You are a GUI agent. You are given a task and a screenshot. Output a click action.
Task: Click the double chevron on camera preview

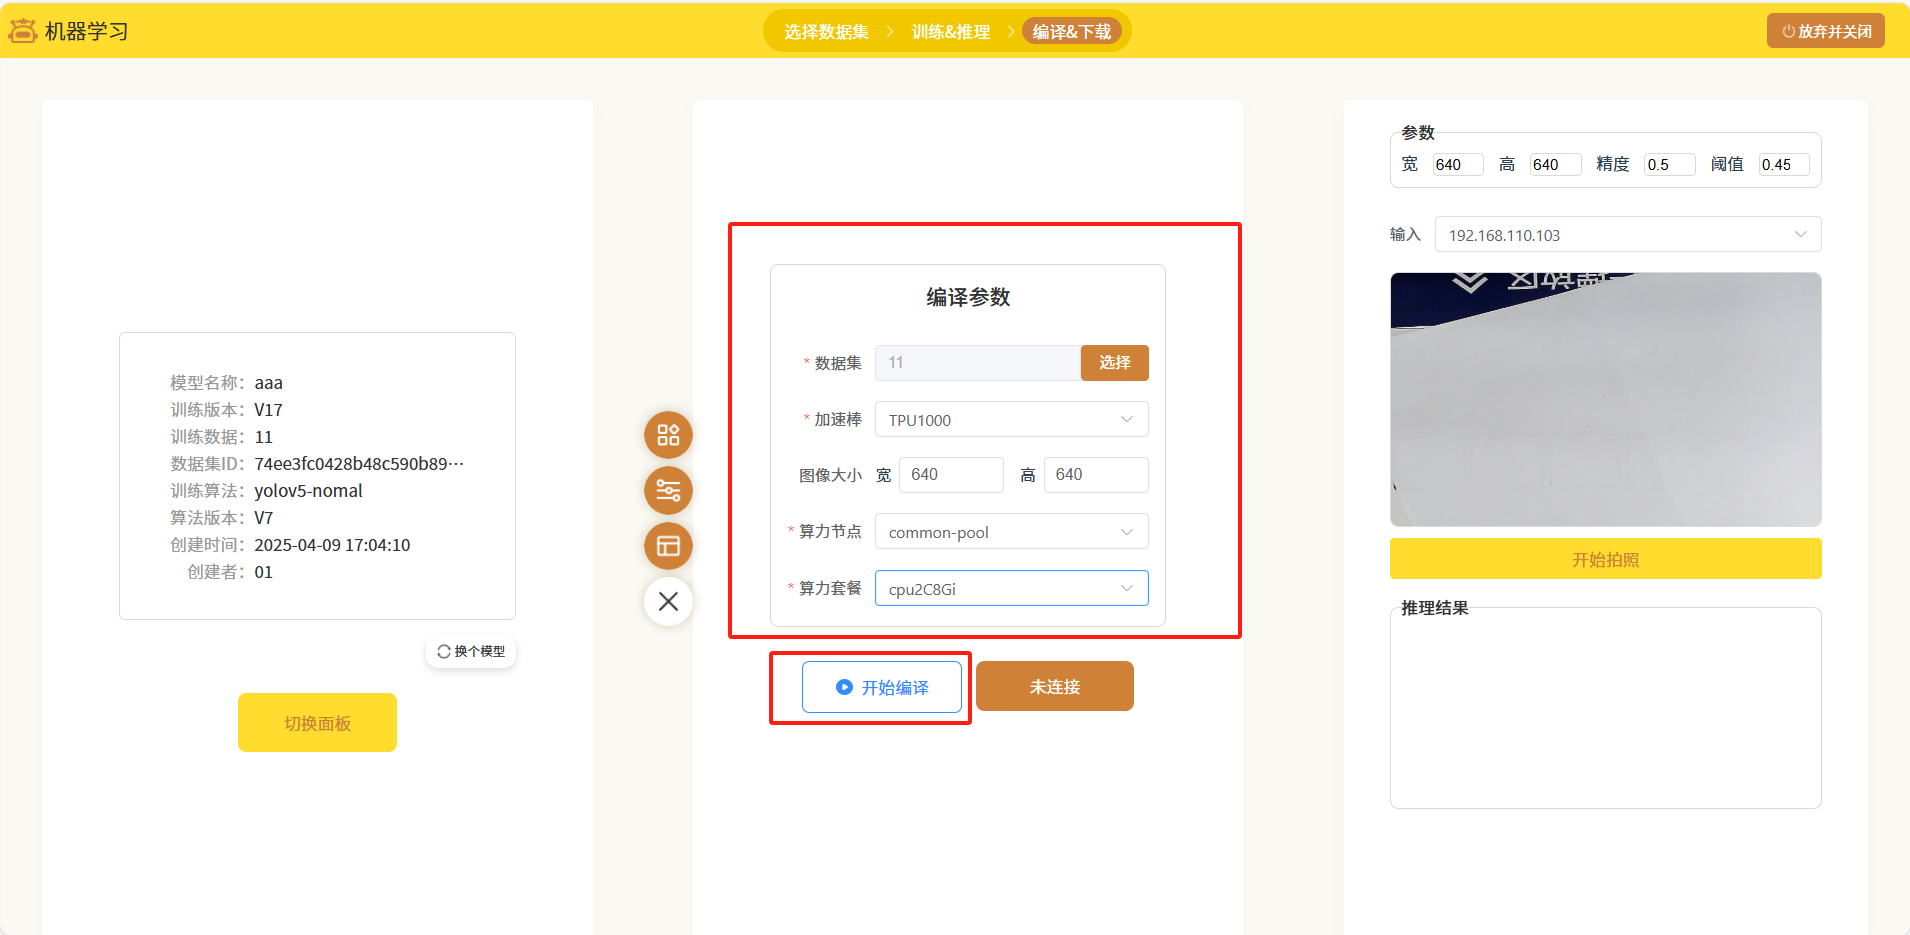point(1469,282)
